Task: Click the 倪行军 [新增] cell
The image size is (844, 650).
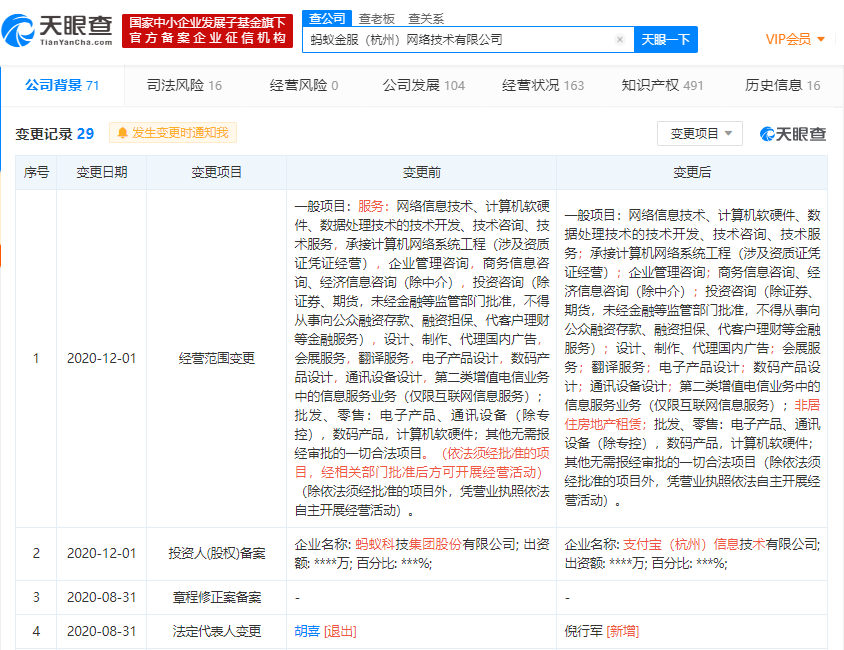Action: point(692,631)
